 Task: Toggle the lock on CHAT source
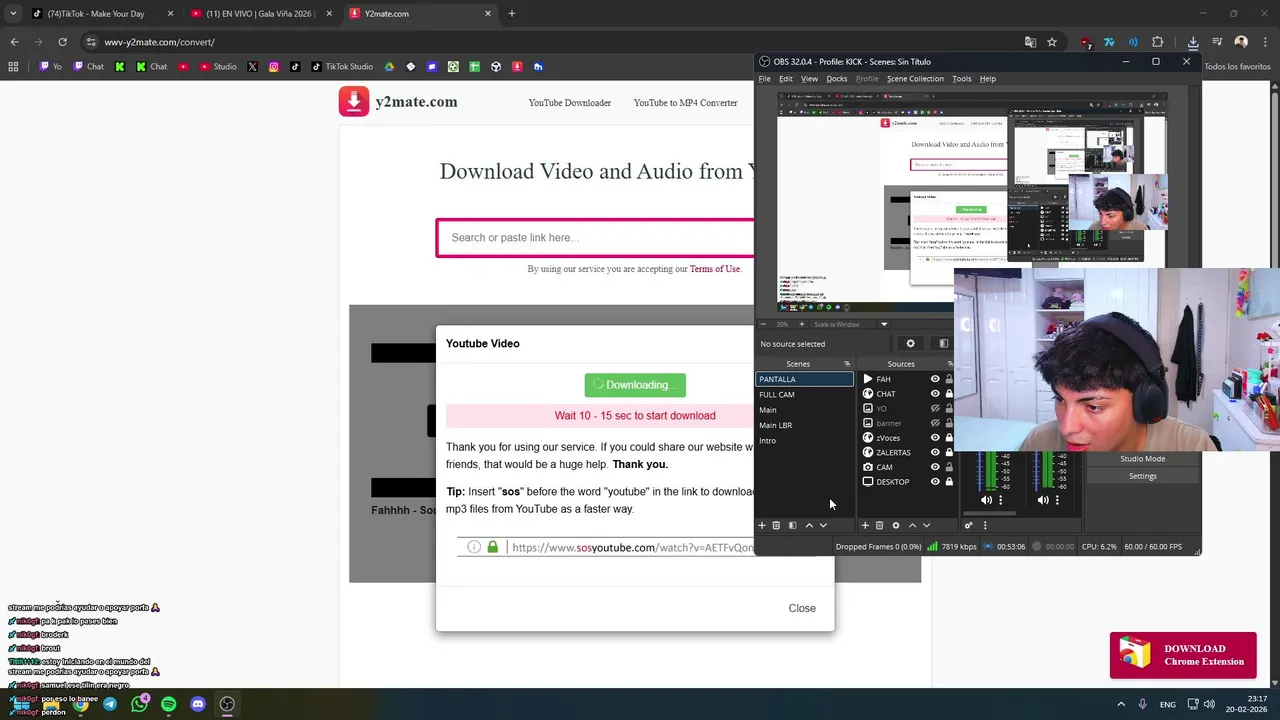pos(949,394)
